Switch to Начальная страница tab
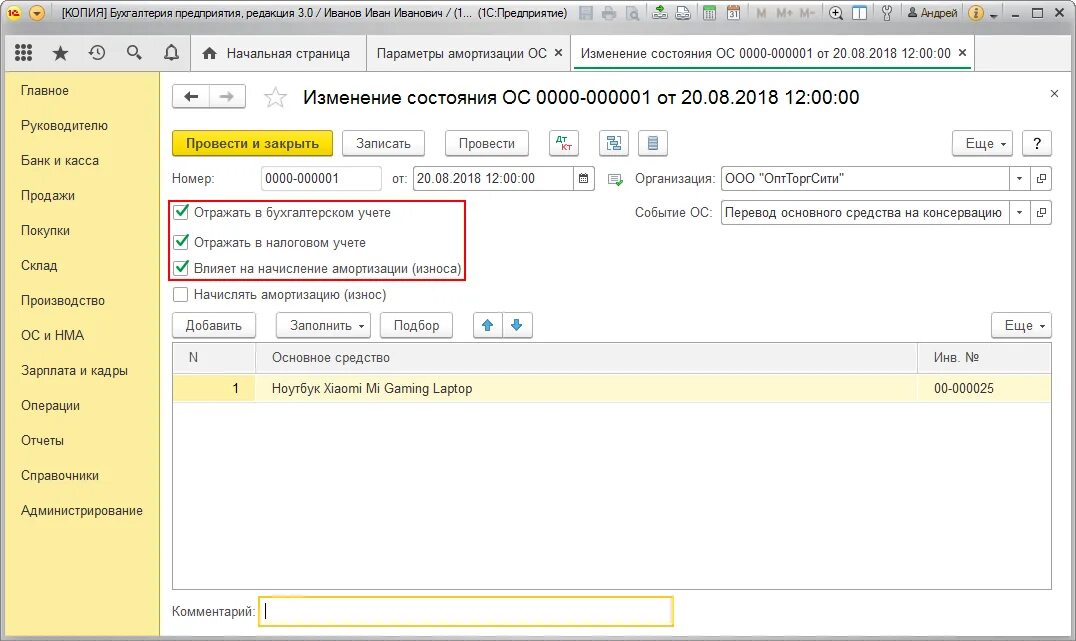This screenshot has width=1076, height=641. tap(277, 54)
